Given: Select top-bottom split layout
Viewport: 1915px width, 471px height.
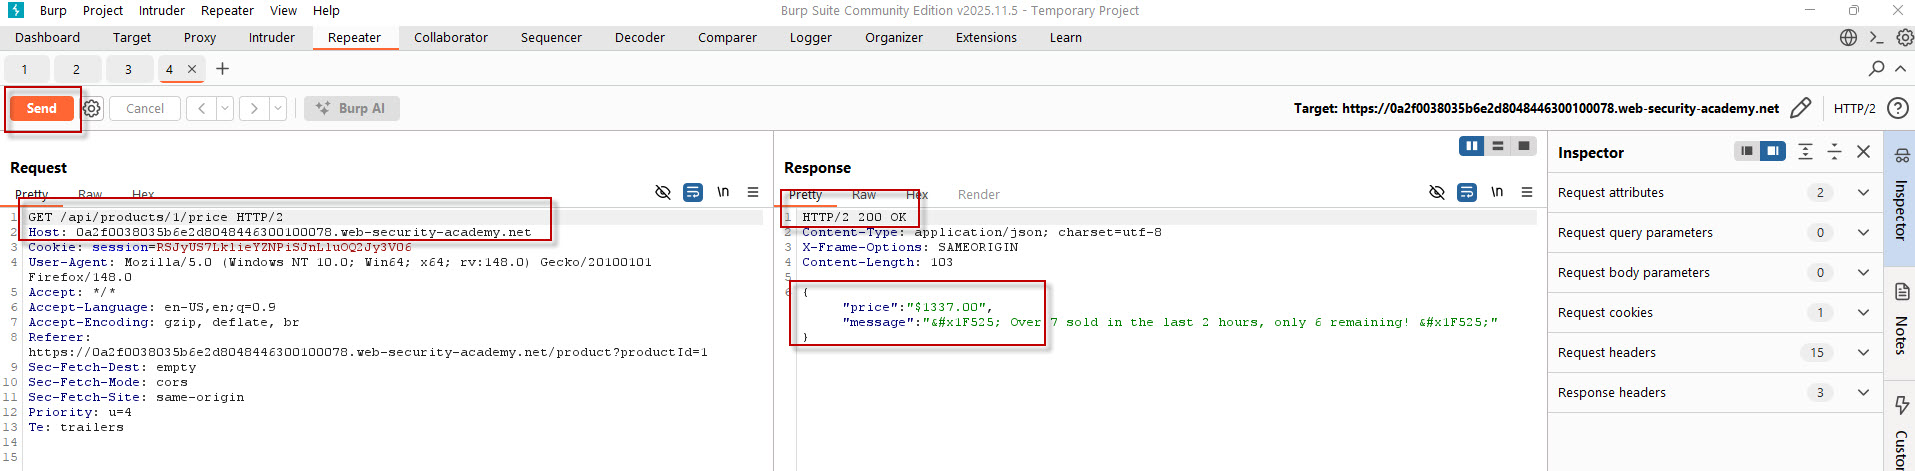Looking at the screenshot, I should coord(1498,146).
